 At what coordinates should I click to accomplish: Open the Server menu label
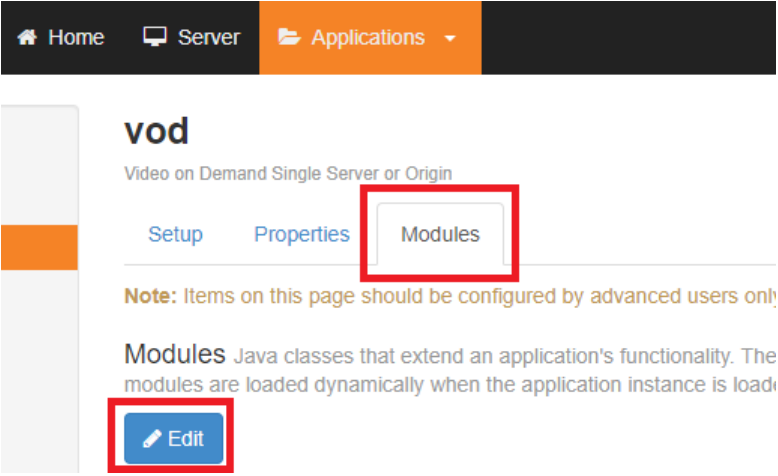(x=208, y=38)
